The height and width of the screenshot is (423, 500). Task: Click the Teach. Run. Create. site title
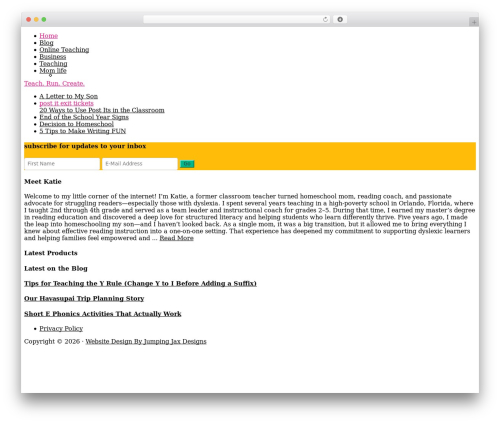click(x=54, y=83)
